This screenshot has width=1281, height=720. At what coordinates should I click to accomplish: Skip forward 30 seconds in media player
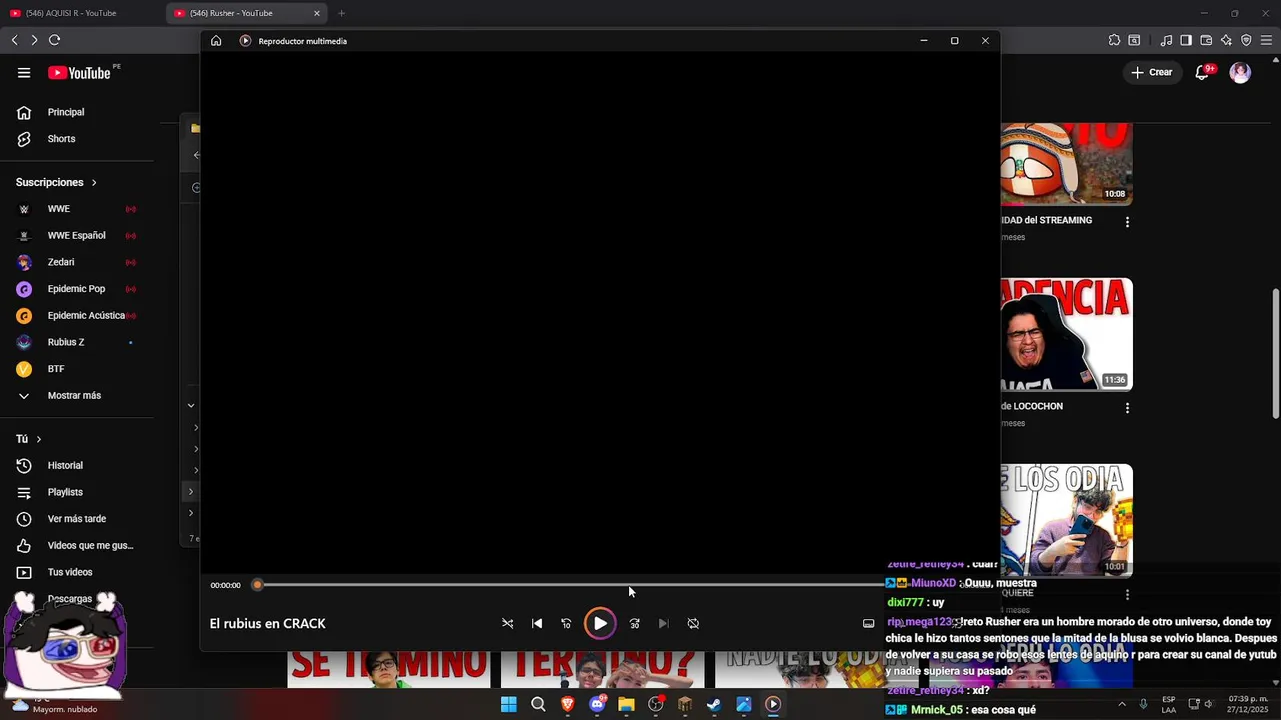point(634,623)
